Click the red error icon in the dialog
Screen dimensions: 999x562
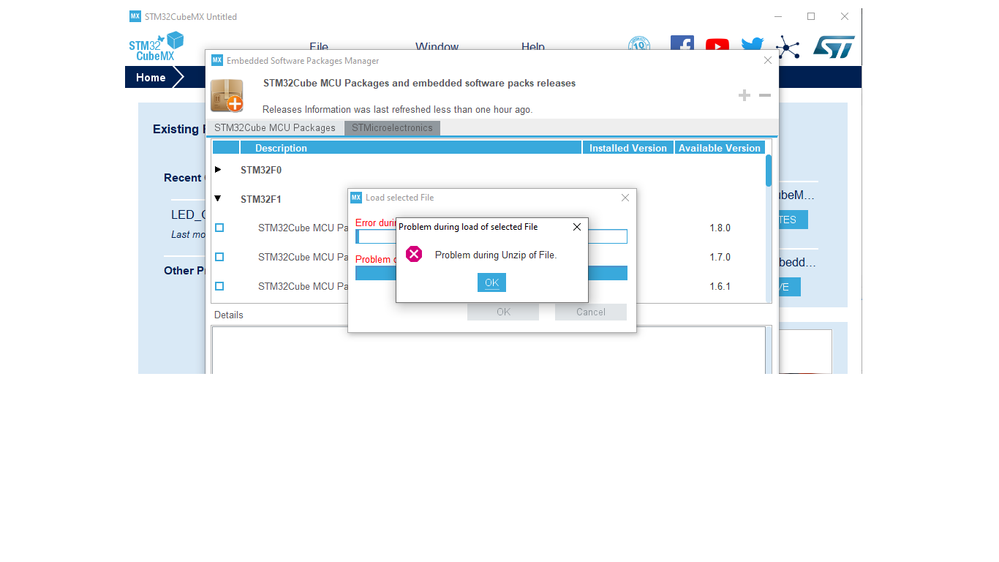pos(414,254)
